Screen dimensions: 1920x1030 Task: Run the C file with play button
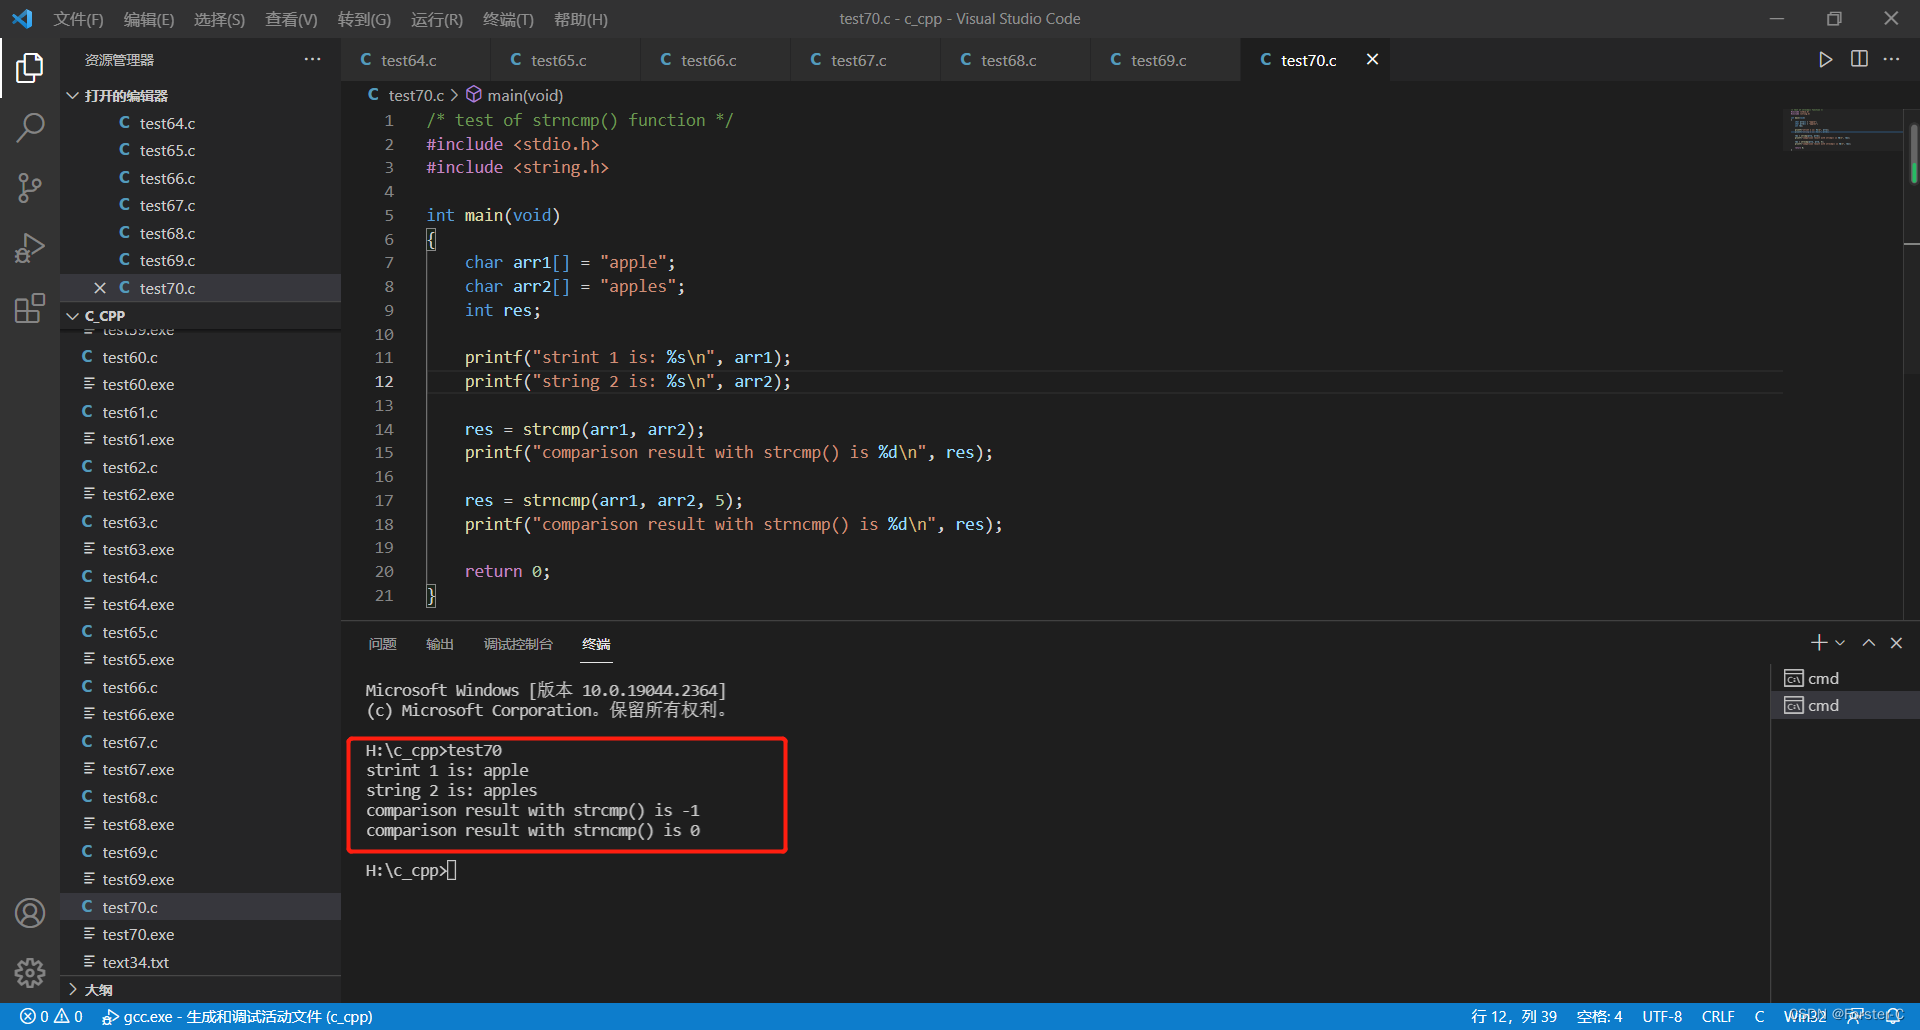click(1825, 60)
